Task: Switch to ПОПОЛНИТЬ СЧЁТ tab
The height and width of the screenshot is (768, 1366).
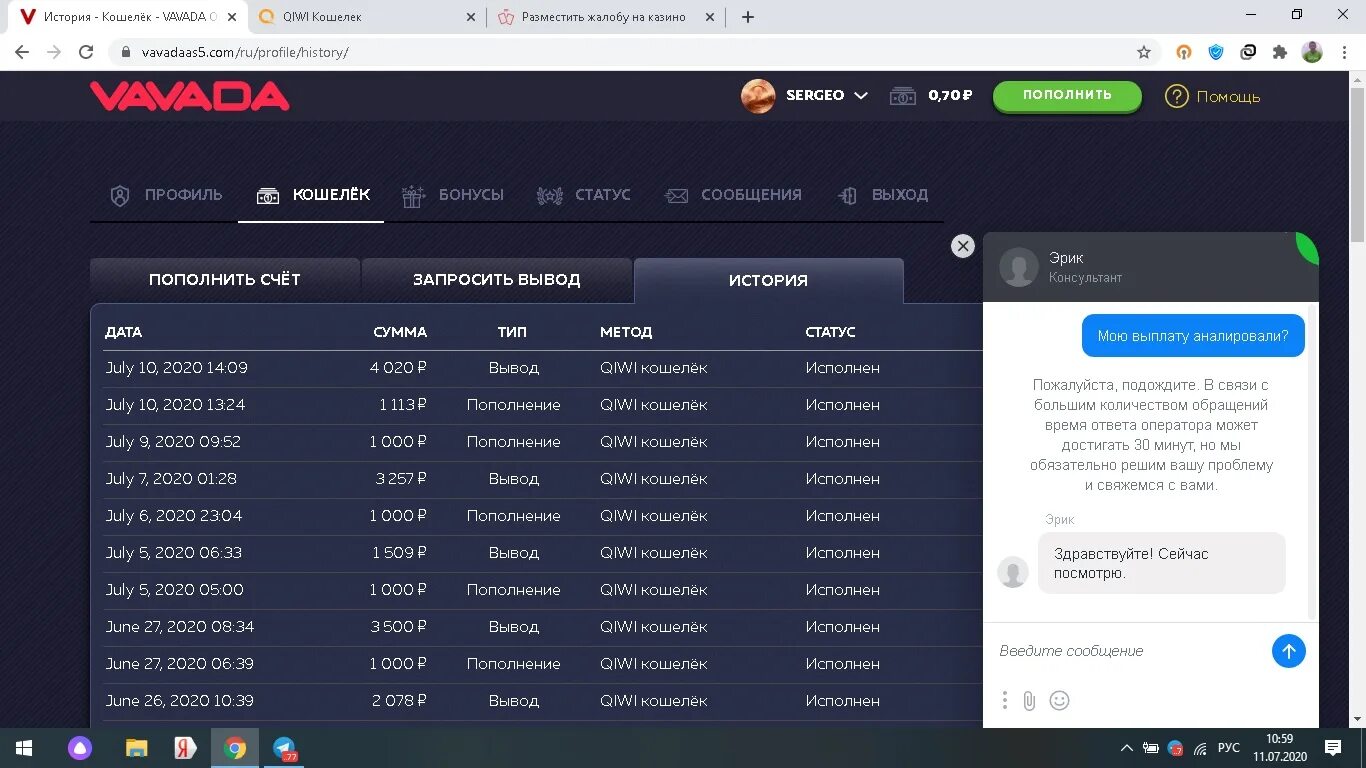Action: coord(225,280)
